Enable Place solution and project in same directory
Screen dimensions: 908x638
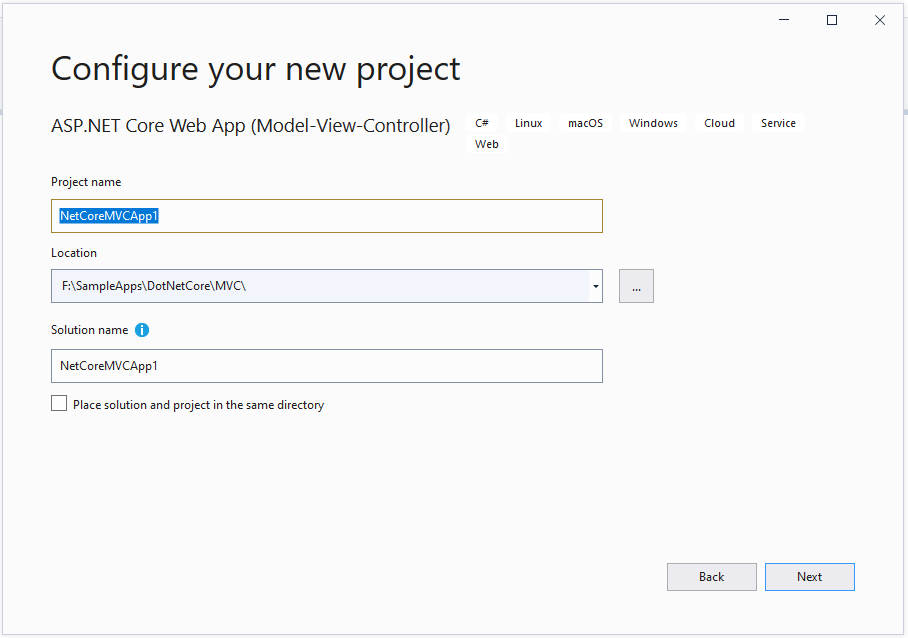59,404
